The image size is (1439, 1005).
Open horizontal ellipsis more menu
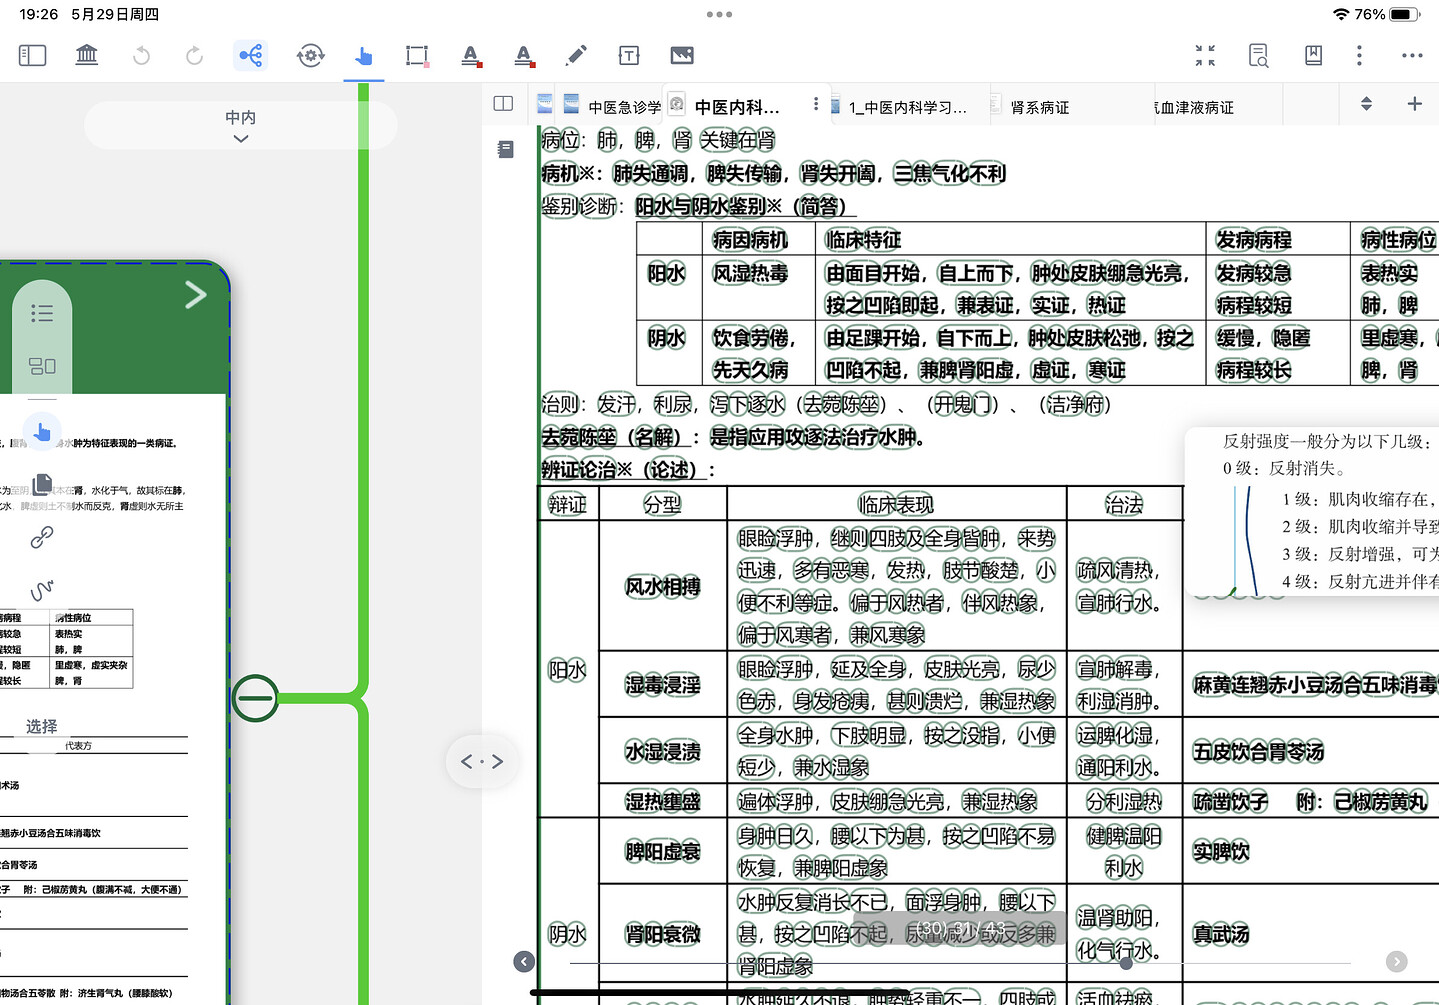coord(1412,55)
